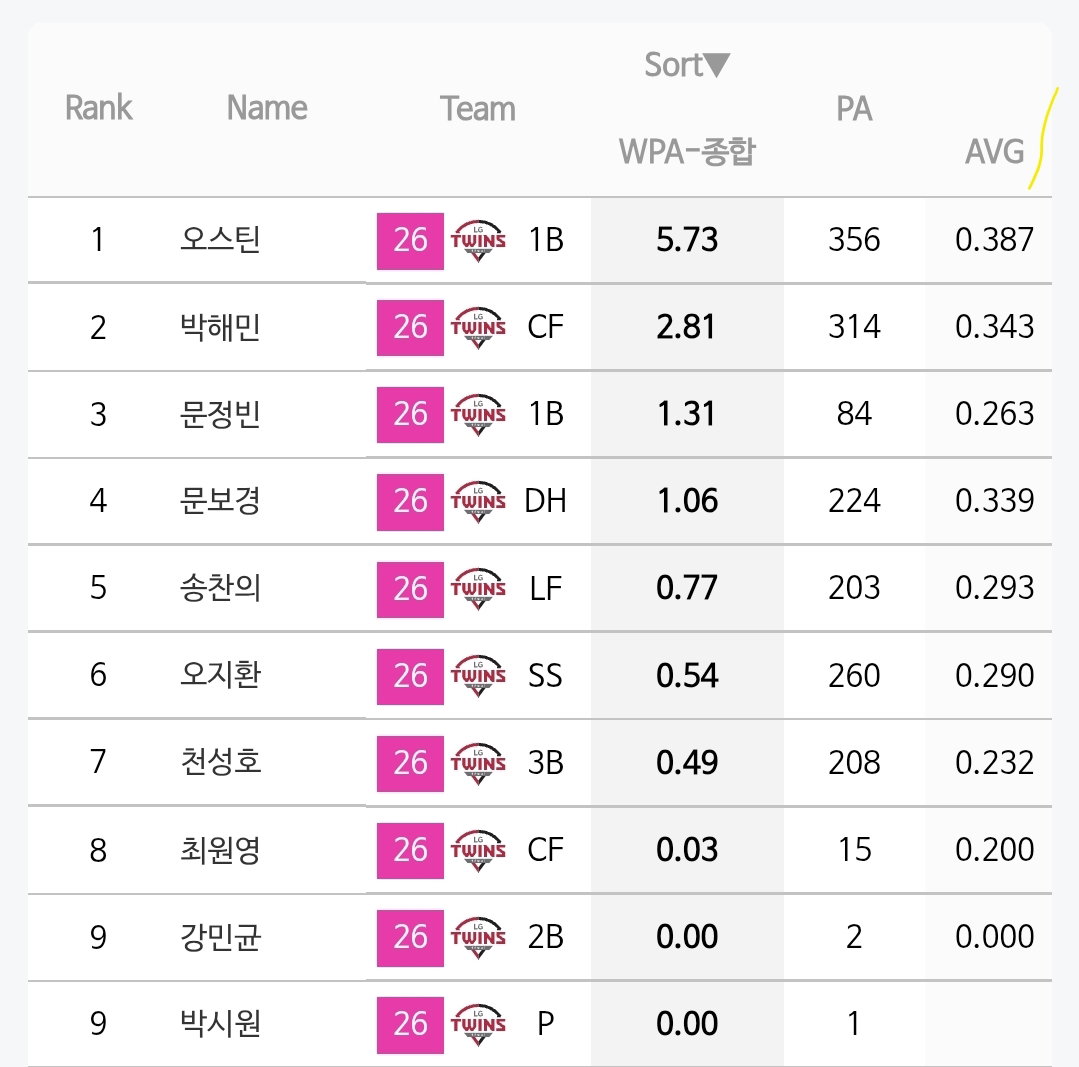
Task: Click the LG Twins logo in 오지환's row
Action: (478, 676)
